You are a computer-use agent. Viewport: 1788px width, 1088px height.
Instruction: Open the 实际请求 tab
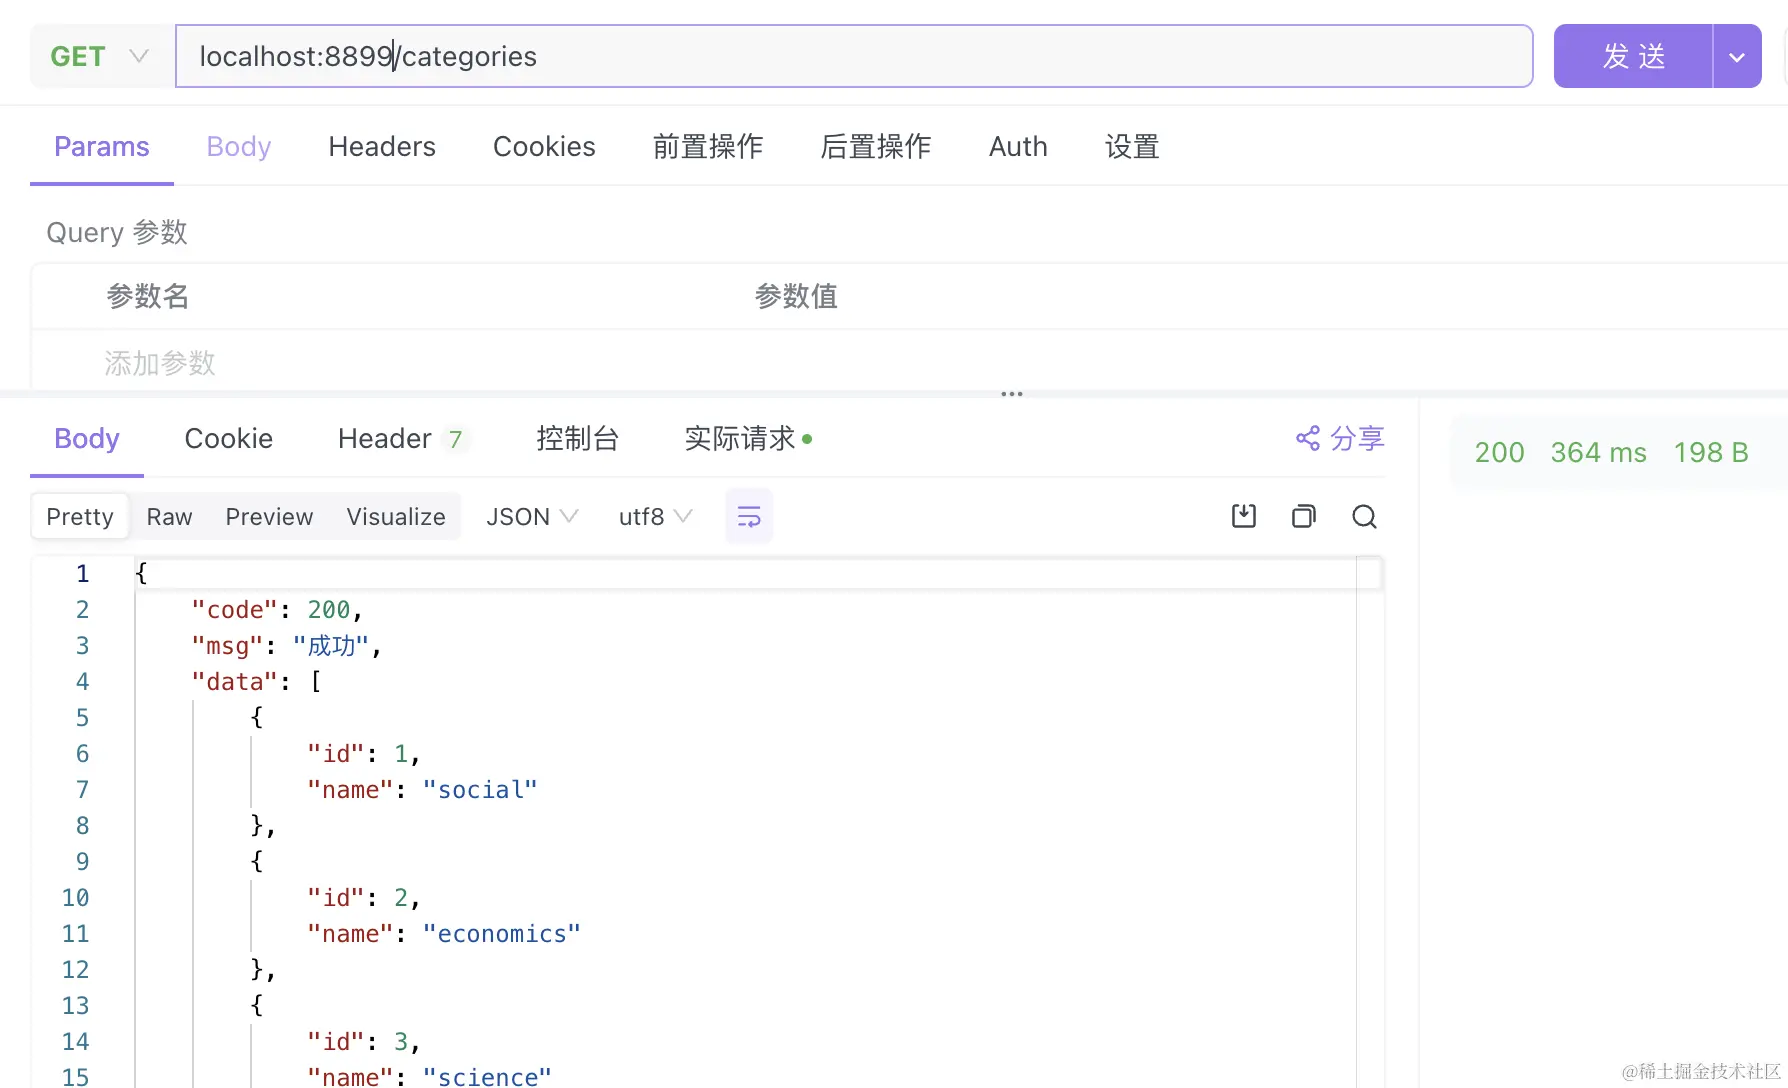click(748, 438)
